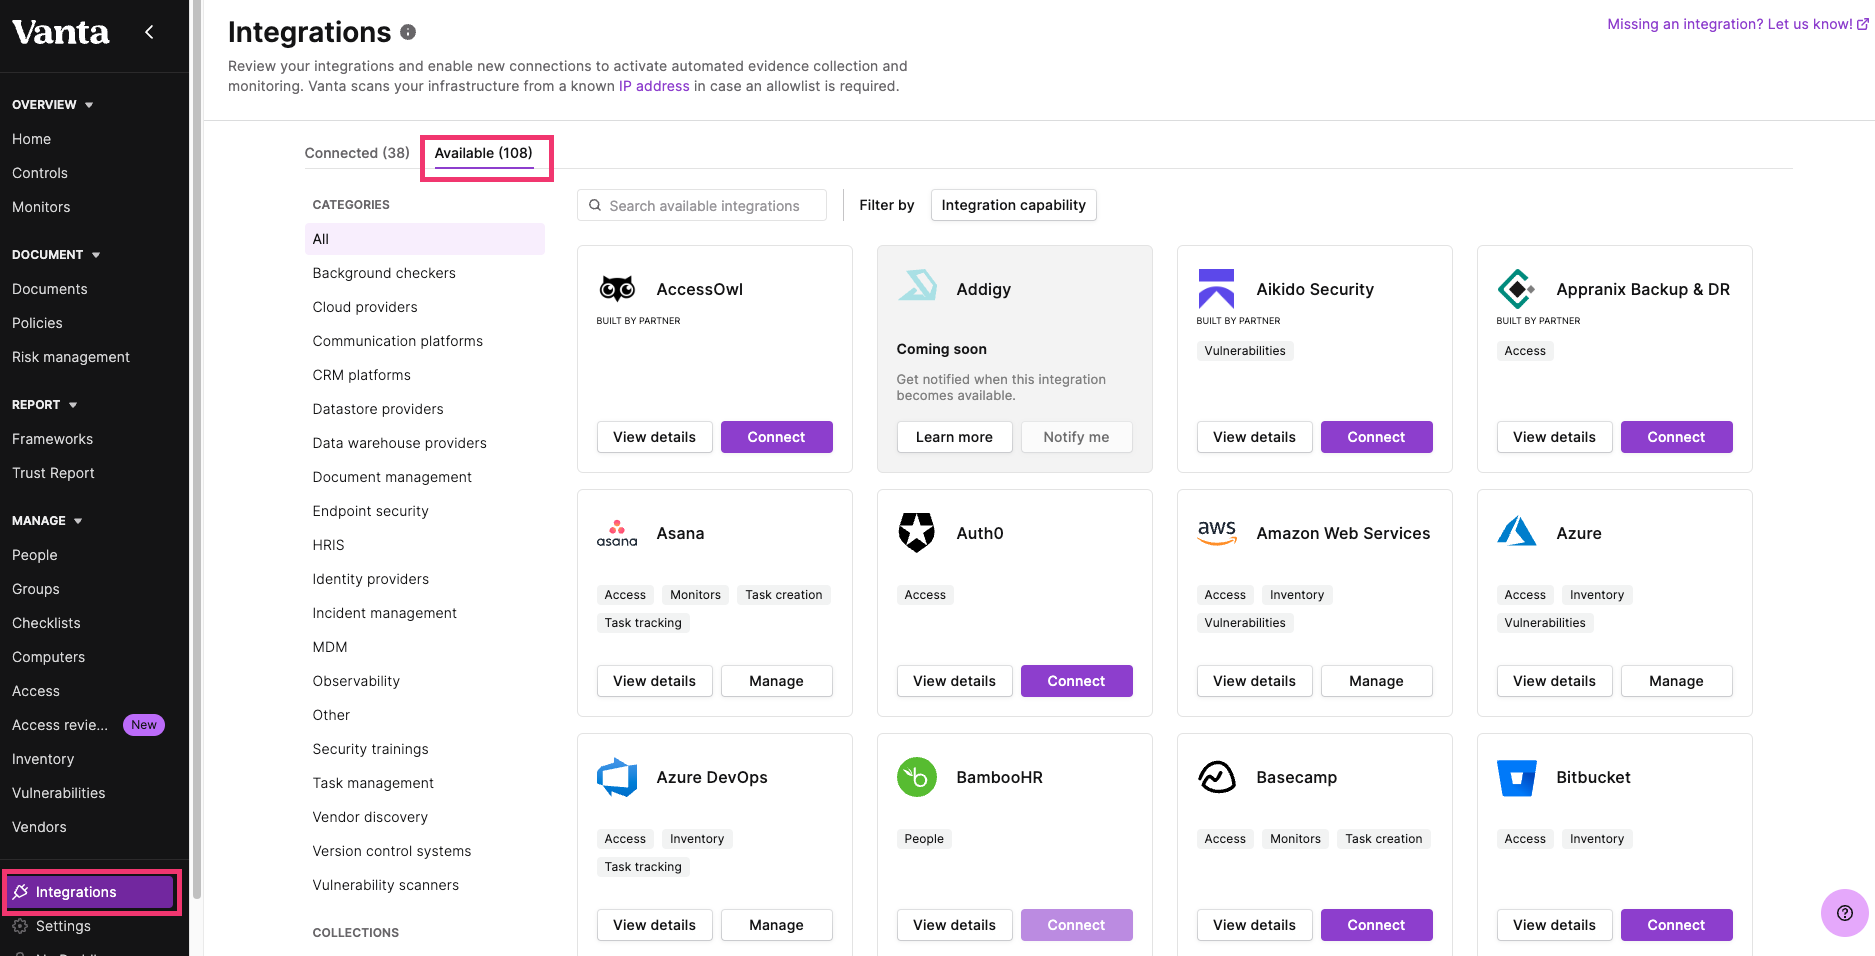Viewport: 1875px width, 956px height.
Task: Select the All category
Action: click(x=425, y=239)
